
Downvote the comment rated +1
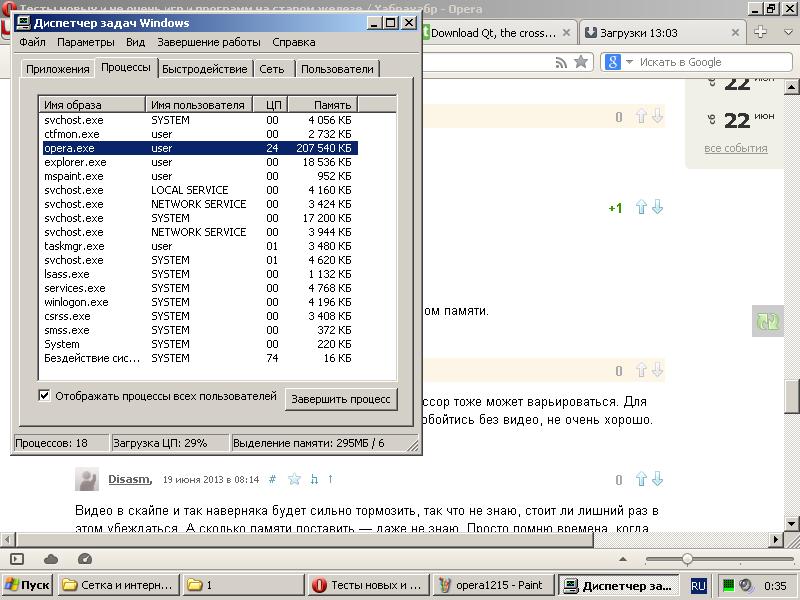click(x=658, y=207)
